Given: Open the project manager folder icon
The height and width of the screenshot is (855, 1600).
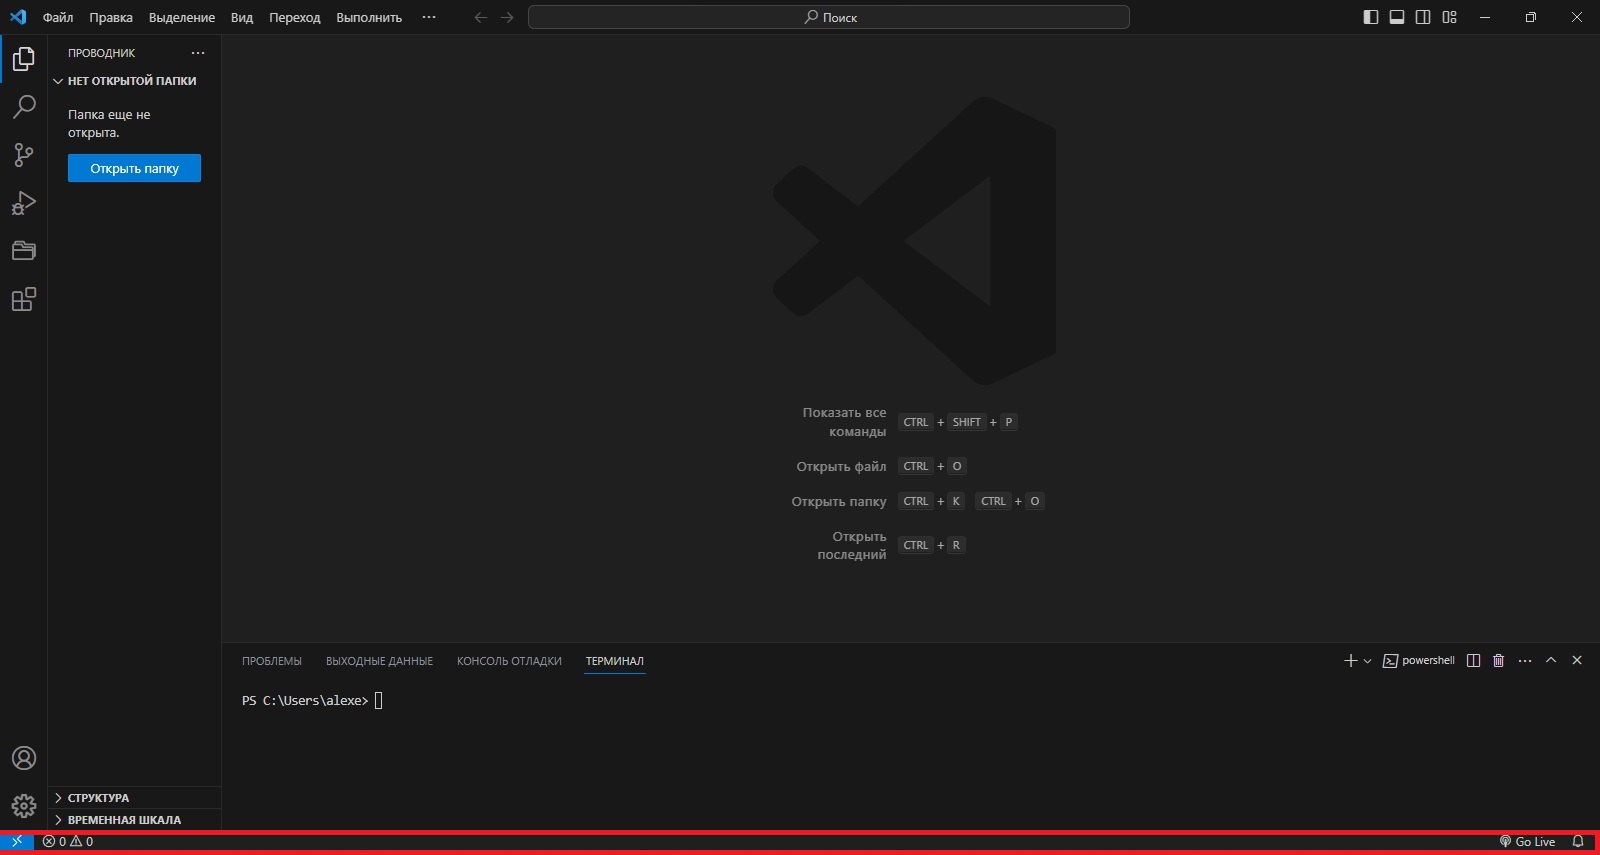Looking at the screenshot, I should pyautogui.click(x=24, y=251).
